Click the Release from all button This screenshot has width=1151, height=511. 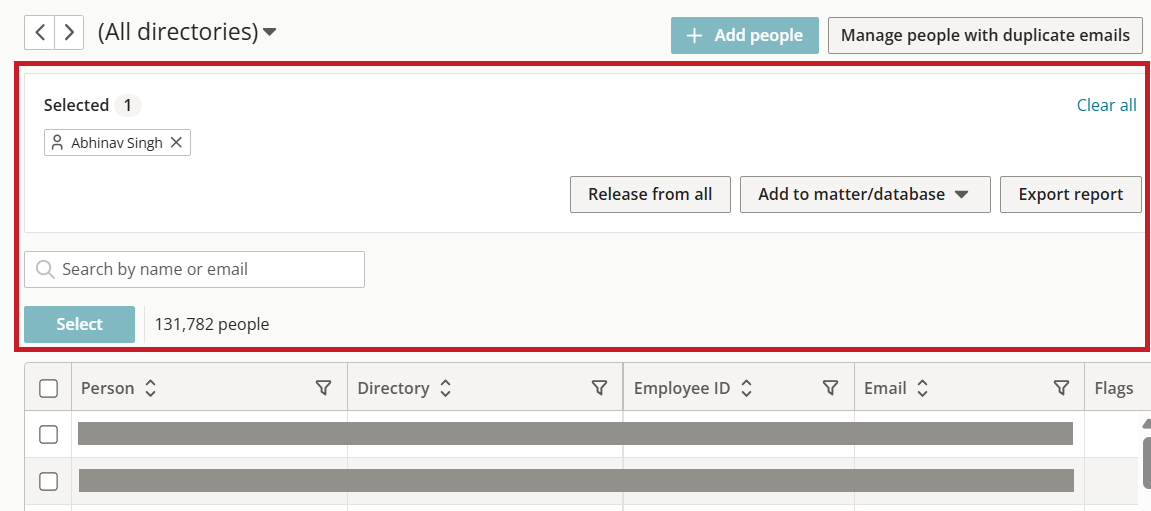point(650,195)
